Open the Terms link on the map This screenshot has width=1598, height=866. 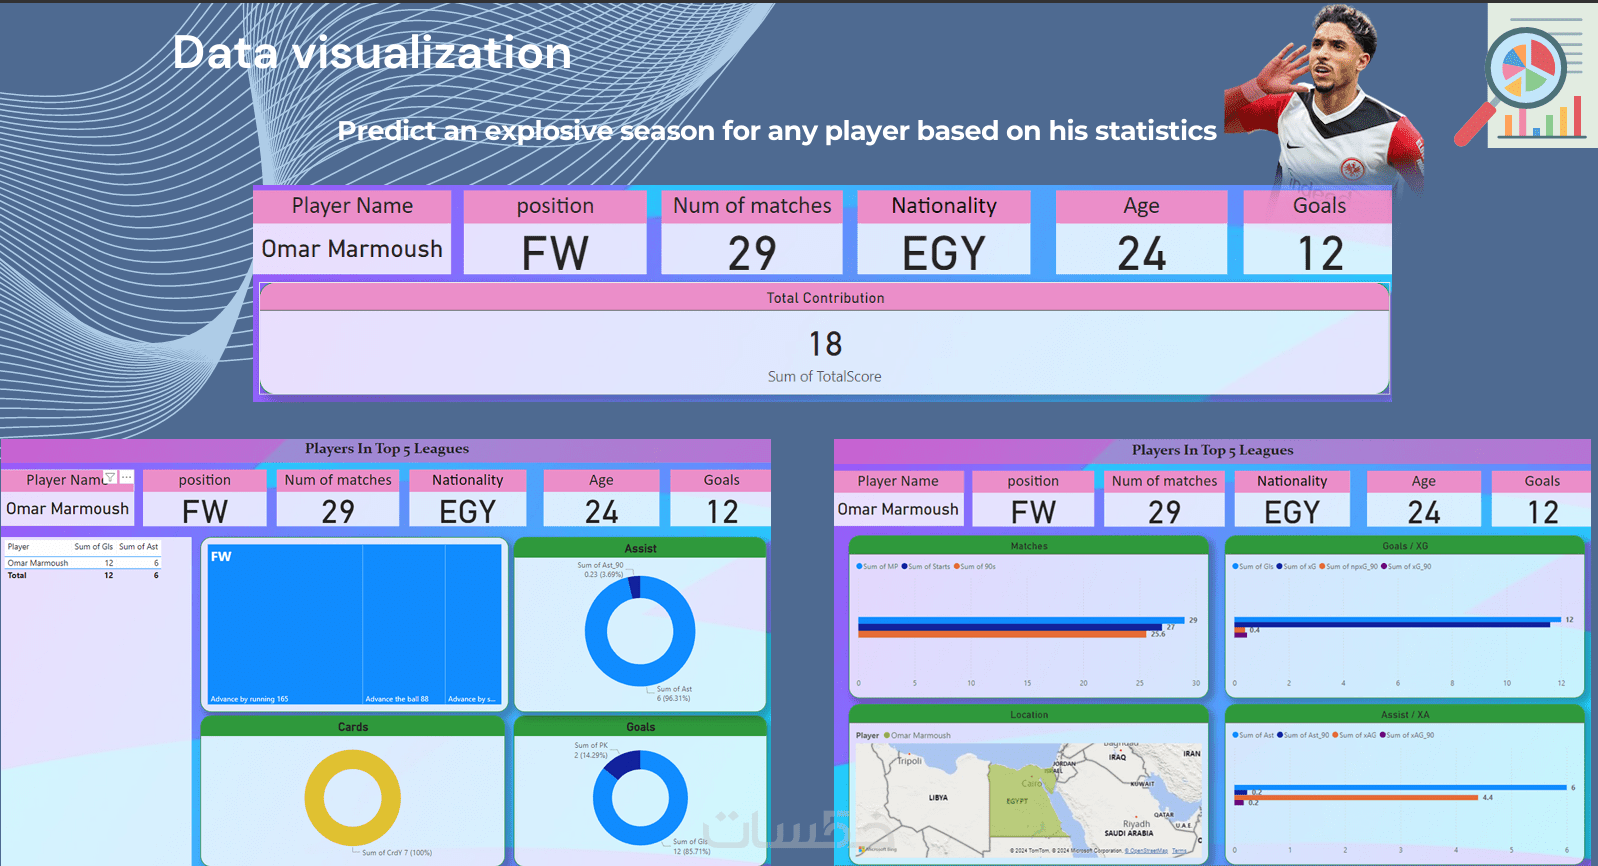coord(1179,851)
